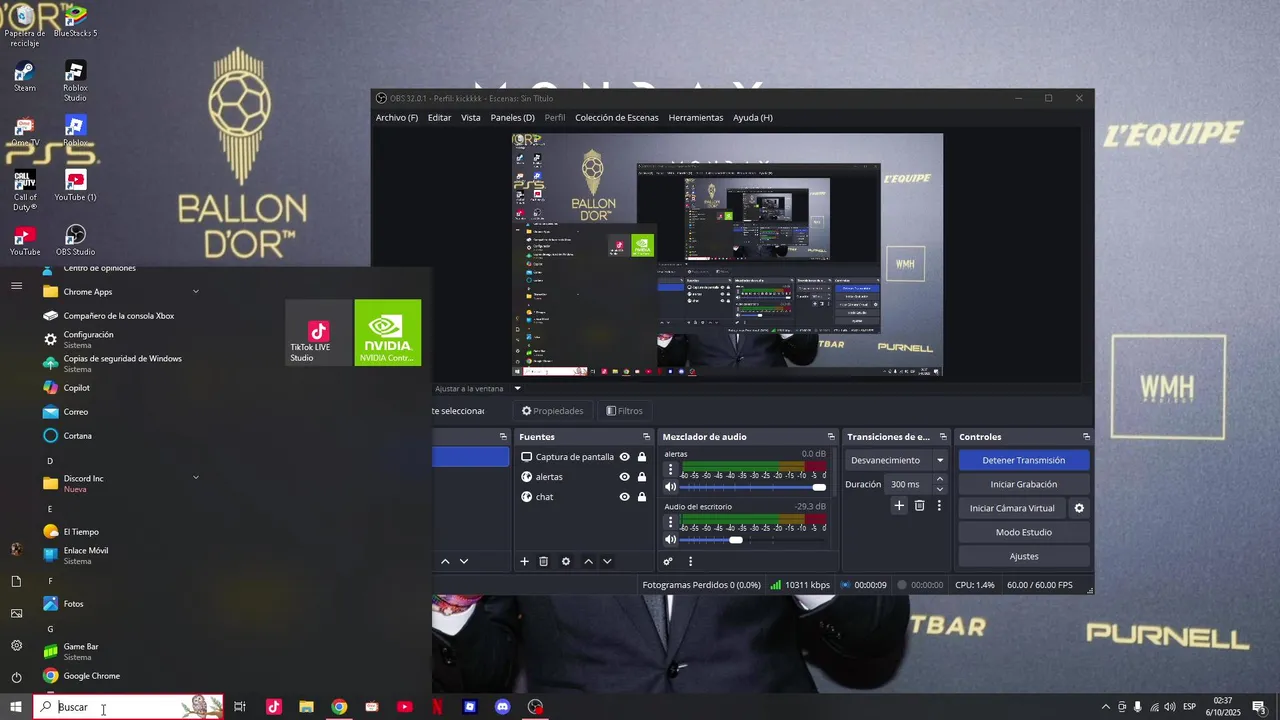The width and height of the screenshot is (1280, 720).
Task: Move source down arrow in Fuentes toolbar
Action: pyautogui.click(x=607, y=562)
